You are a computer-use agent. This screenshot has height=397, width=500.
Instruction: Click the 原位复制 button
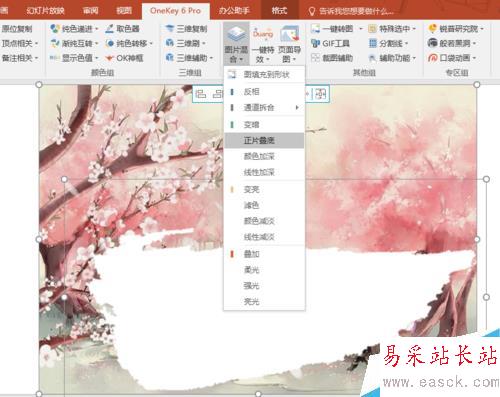click(x=17, y=29)
